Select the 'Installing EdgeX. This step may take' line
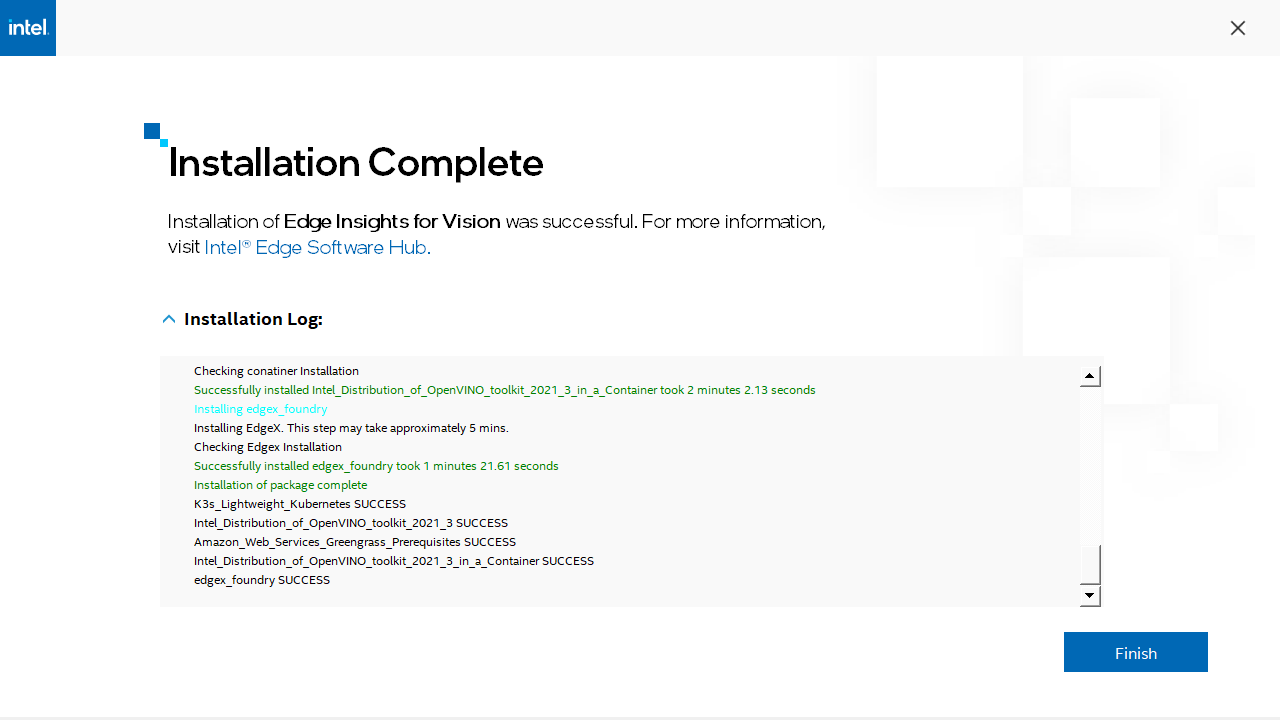The width and height of the screenshot is (1281, 720). [x=351, y=428]
